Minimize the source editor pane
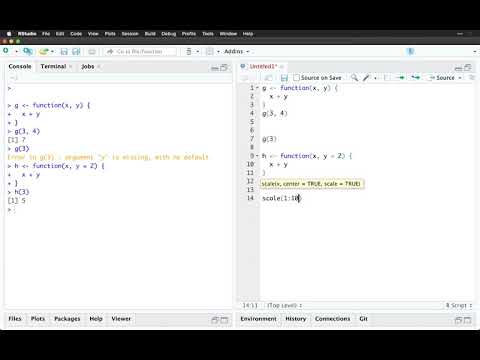Viewport: 480px width, 360px height. click(x=459, y=68)
